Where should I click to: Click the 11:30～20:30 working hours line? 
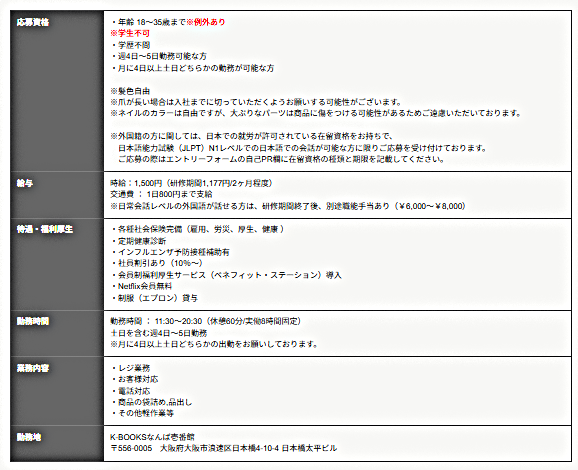tap(206, 321)
